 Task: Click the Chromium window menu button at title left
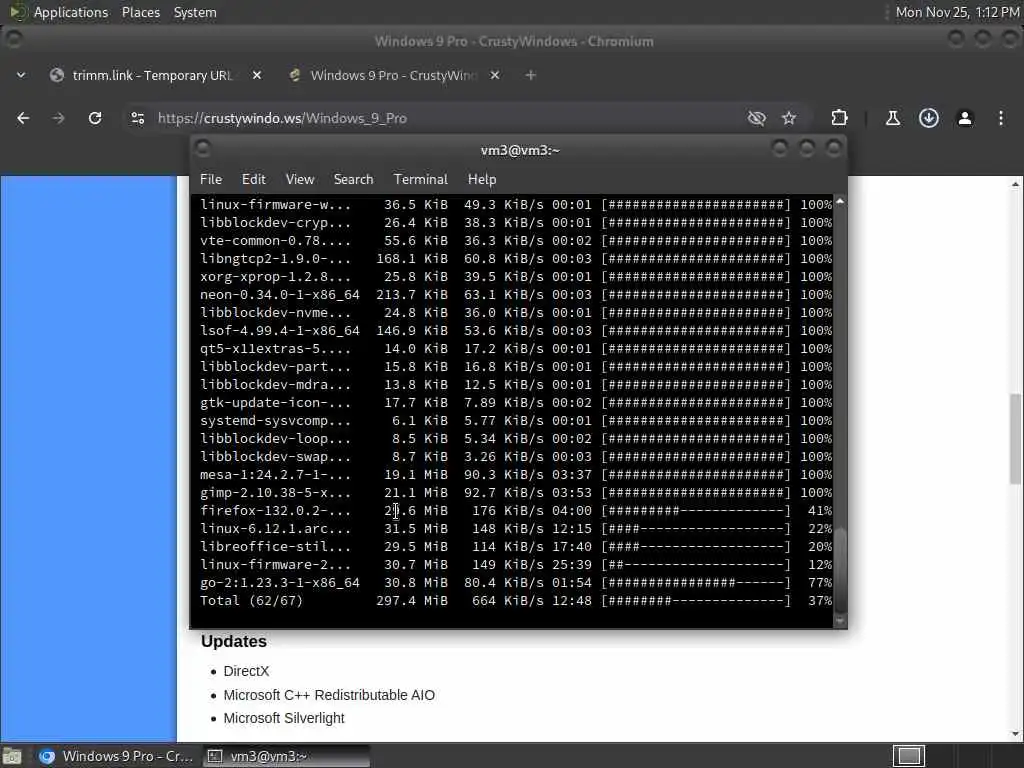pyautogui.click(x=14, y=40)
